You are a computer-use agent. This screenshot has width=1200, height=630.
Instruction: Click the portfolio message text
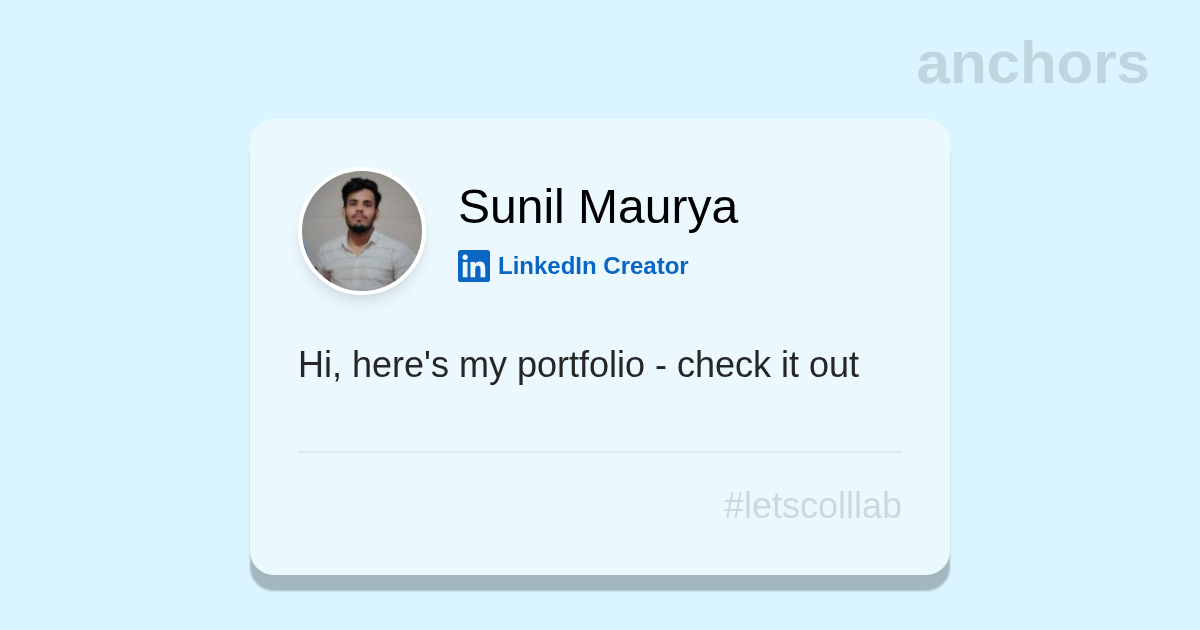578,365
